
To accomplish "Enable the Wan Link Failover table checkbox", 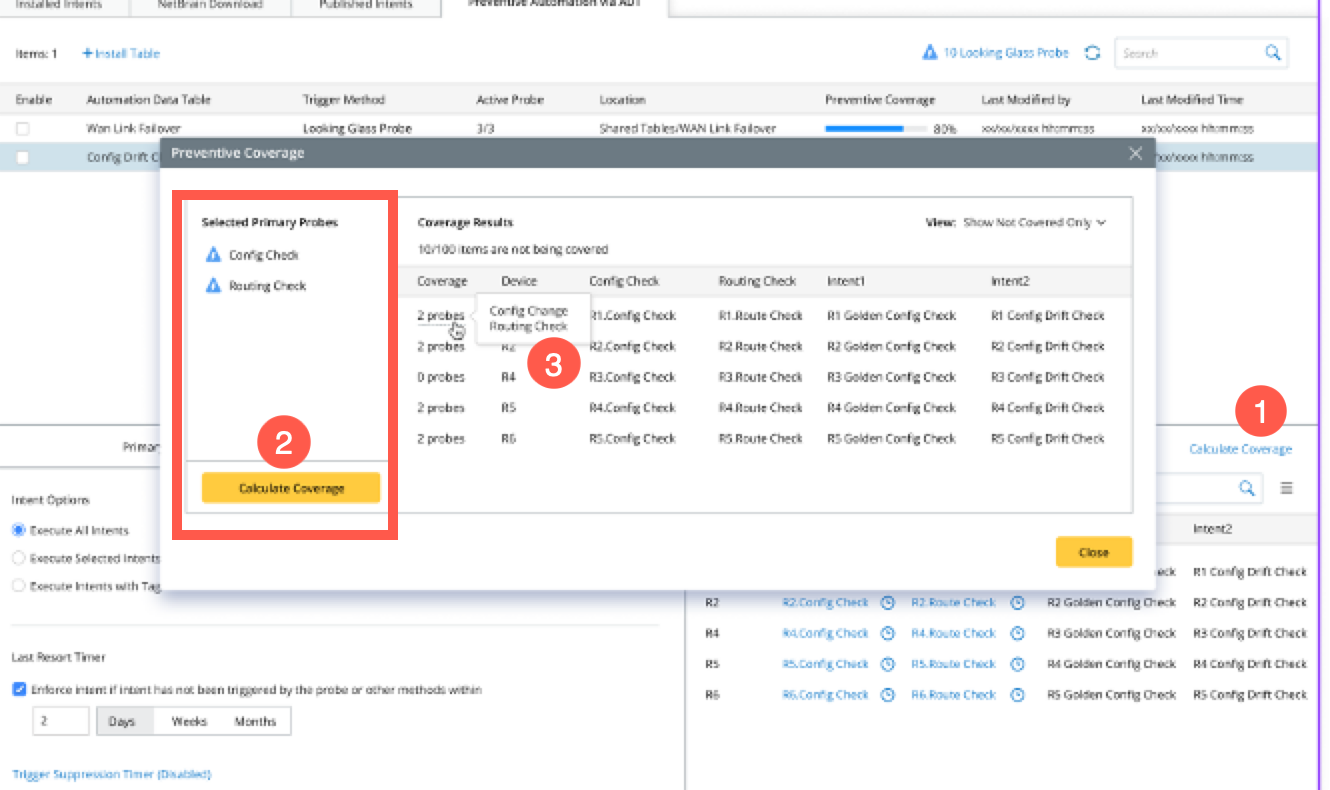I will coord(22,129).
